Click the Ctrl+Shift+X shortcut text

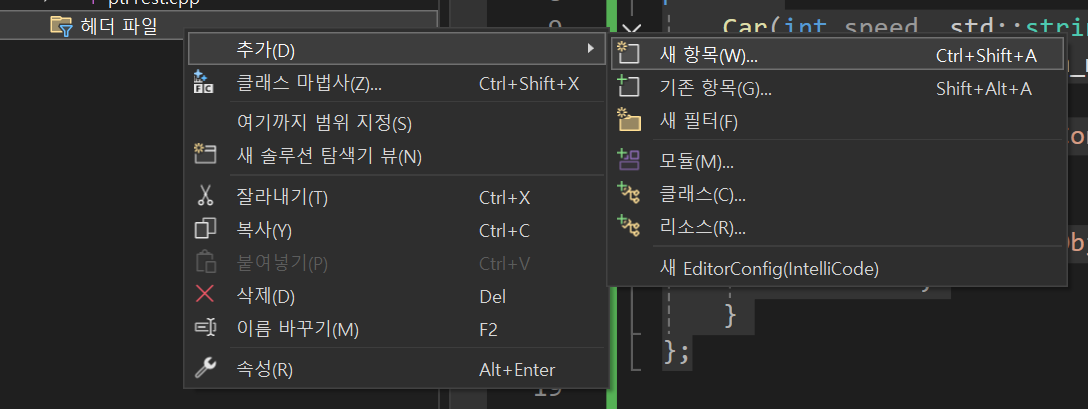click(529, 84)
